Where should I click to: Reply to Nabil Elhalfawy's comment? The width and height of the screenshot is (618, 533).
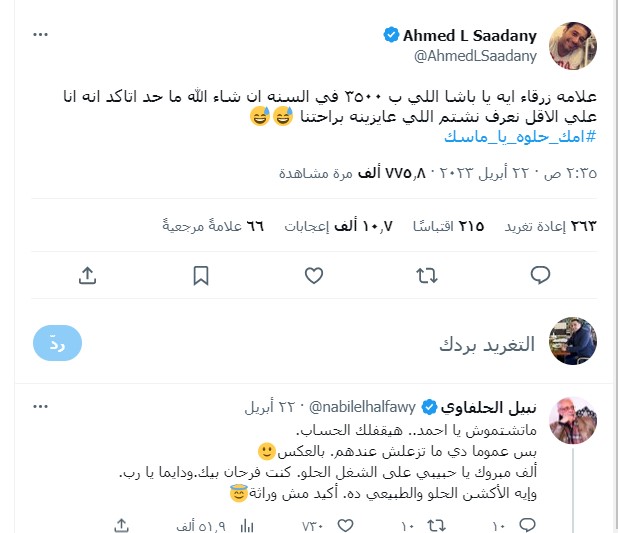527,526
